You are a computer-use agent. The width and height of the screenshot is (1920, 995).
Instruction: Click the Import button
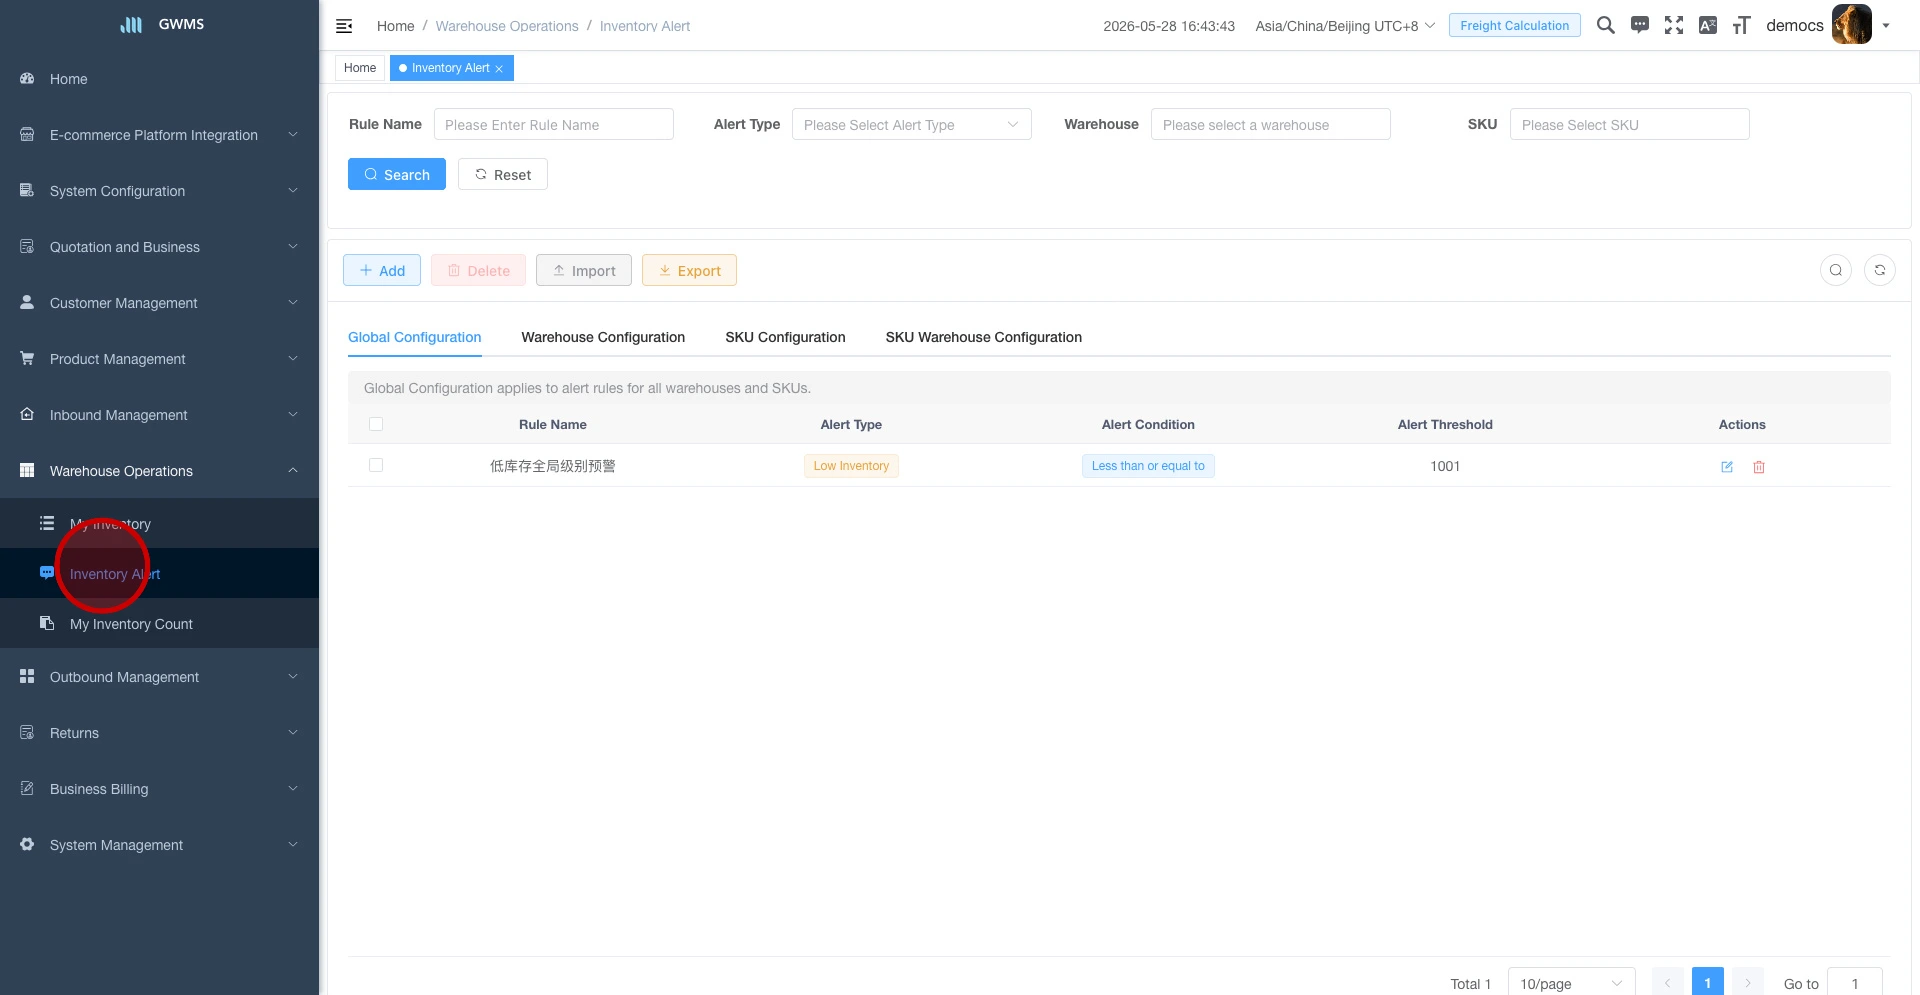(x=584, y=270)
